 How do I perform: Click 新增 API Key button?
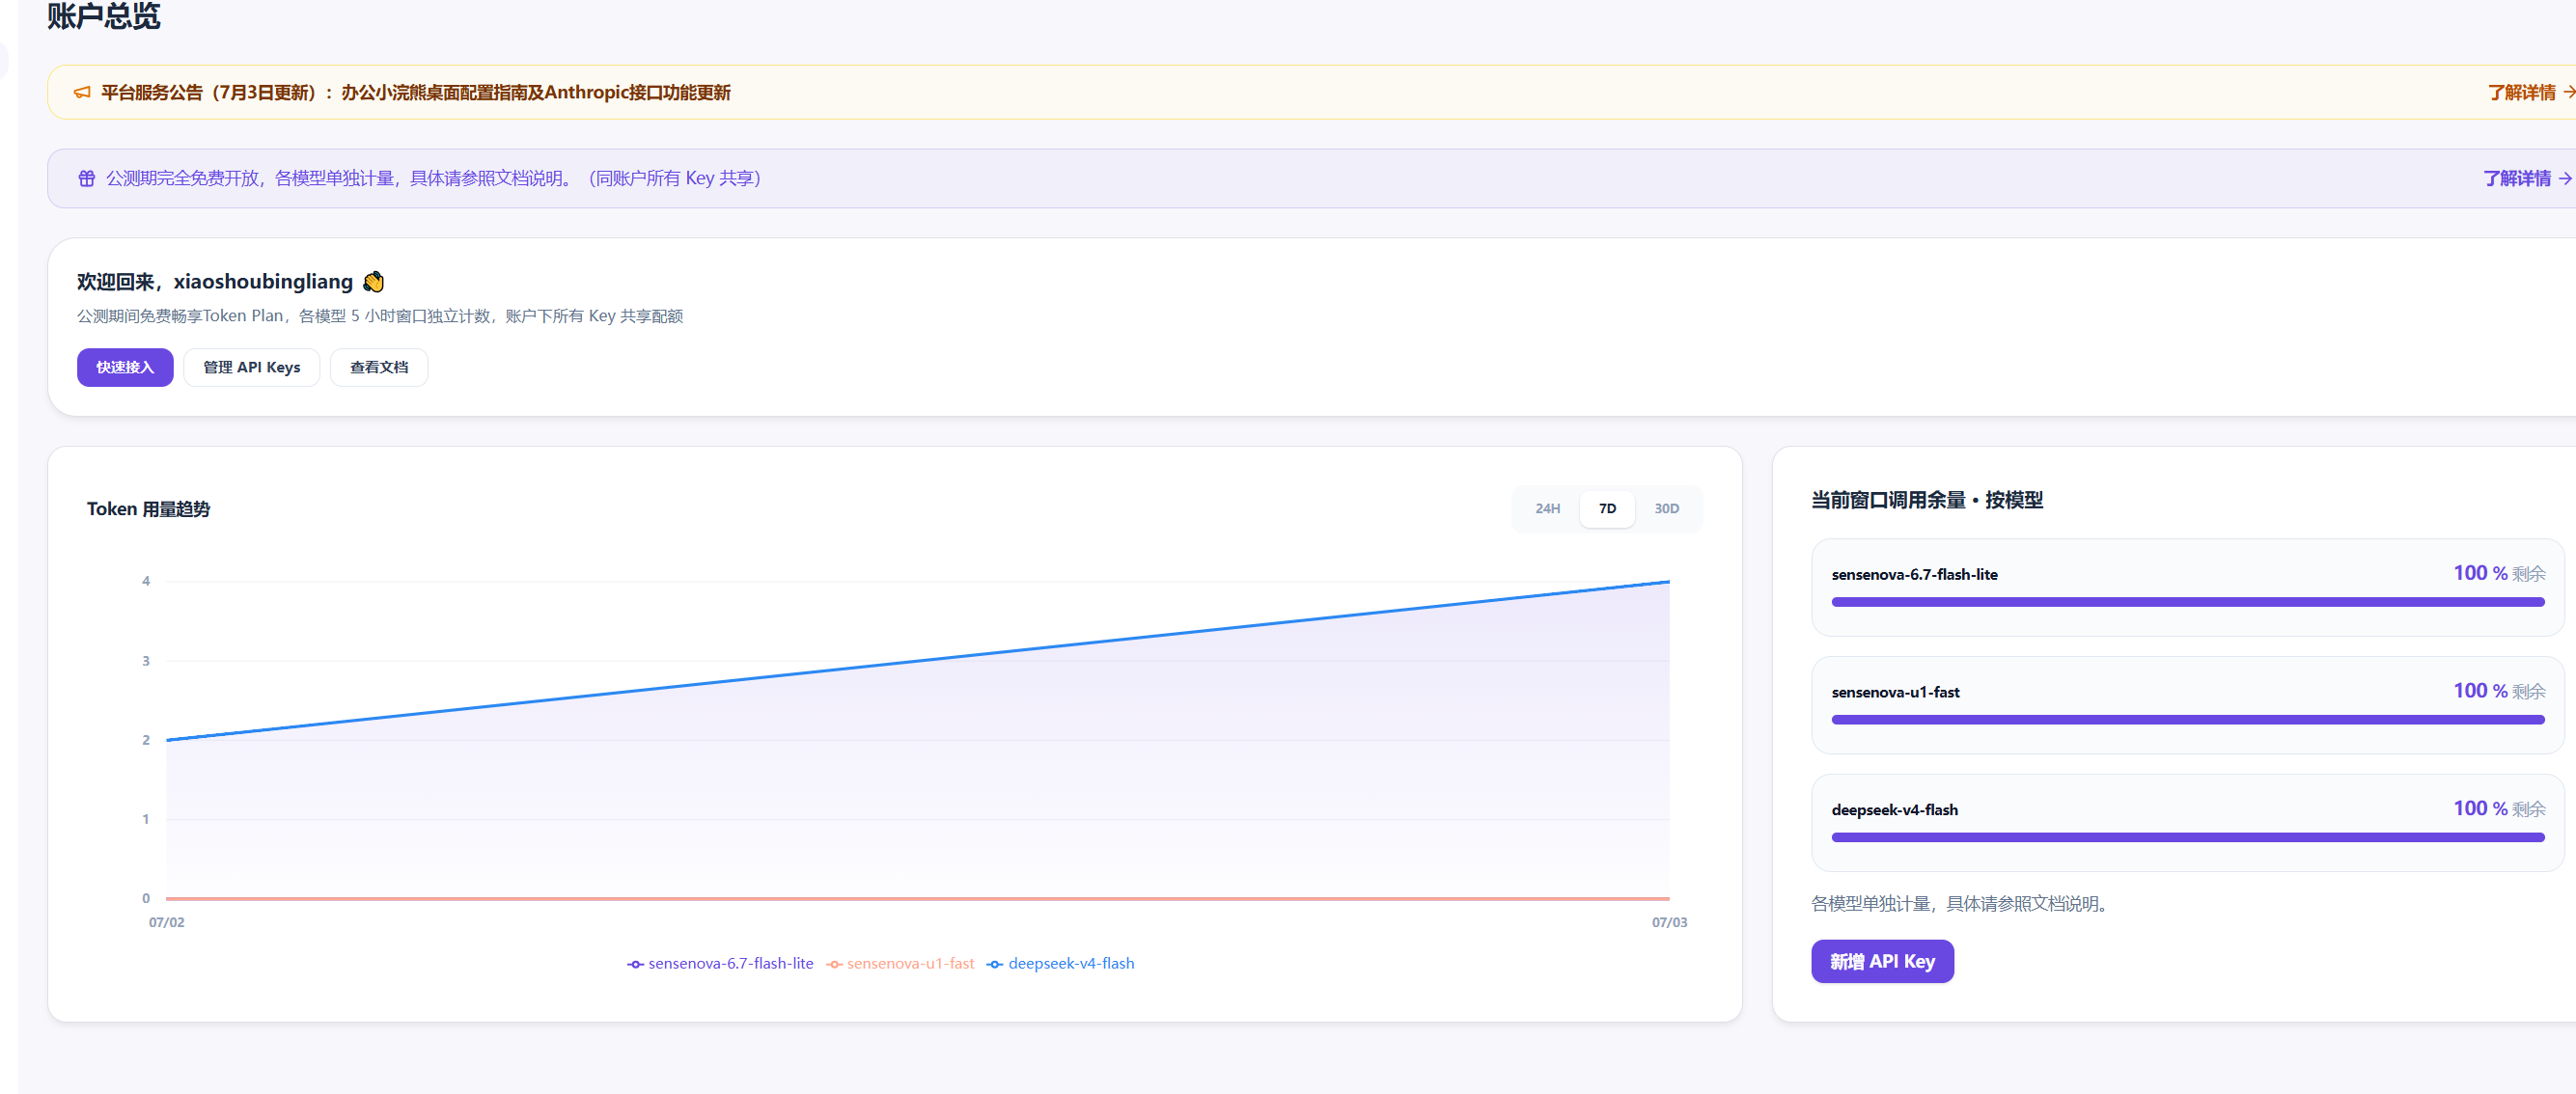tap(1882, 961)
